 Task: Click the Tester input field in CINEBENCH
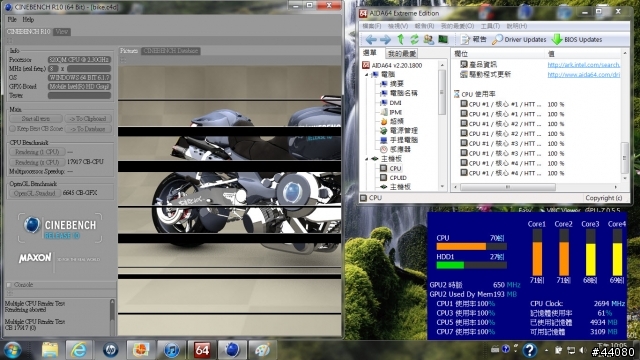pyautogui.click(x=79, y=96)
